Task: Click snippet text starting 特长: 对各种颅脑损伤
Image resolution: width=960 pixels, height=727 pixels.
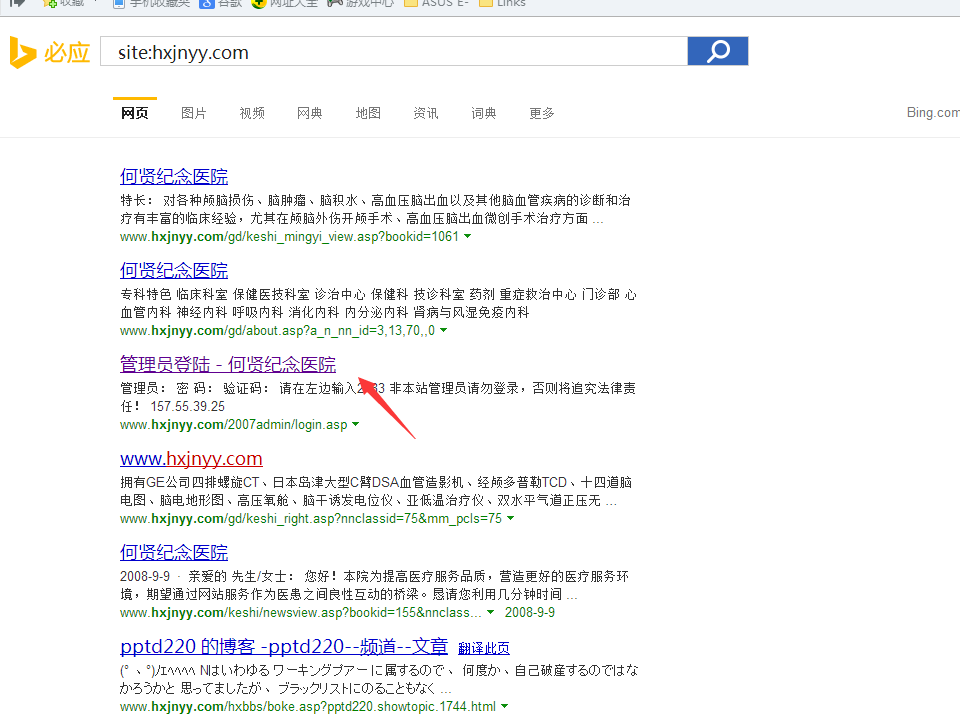Action: (375, 209)
